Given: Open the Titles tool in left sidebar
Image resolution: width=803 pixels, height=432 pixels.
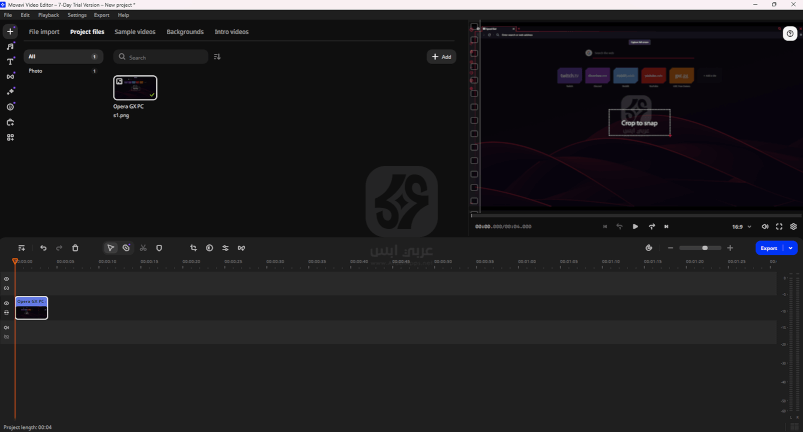Looking at the screenshot, I should click(x=10, y=61).
